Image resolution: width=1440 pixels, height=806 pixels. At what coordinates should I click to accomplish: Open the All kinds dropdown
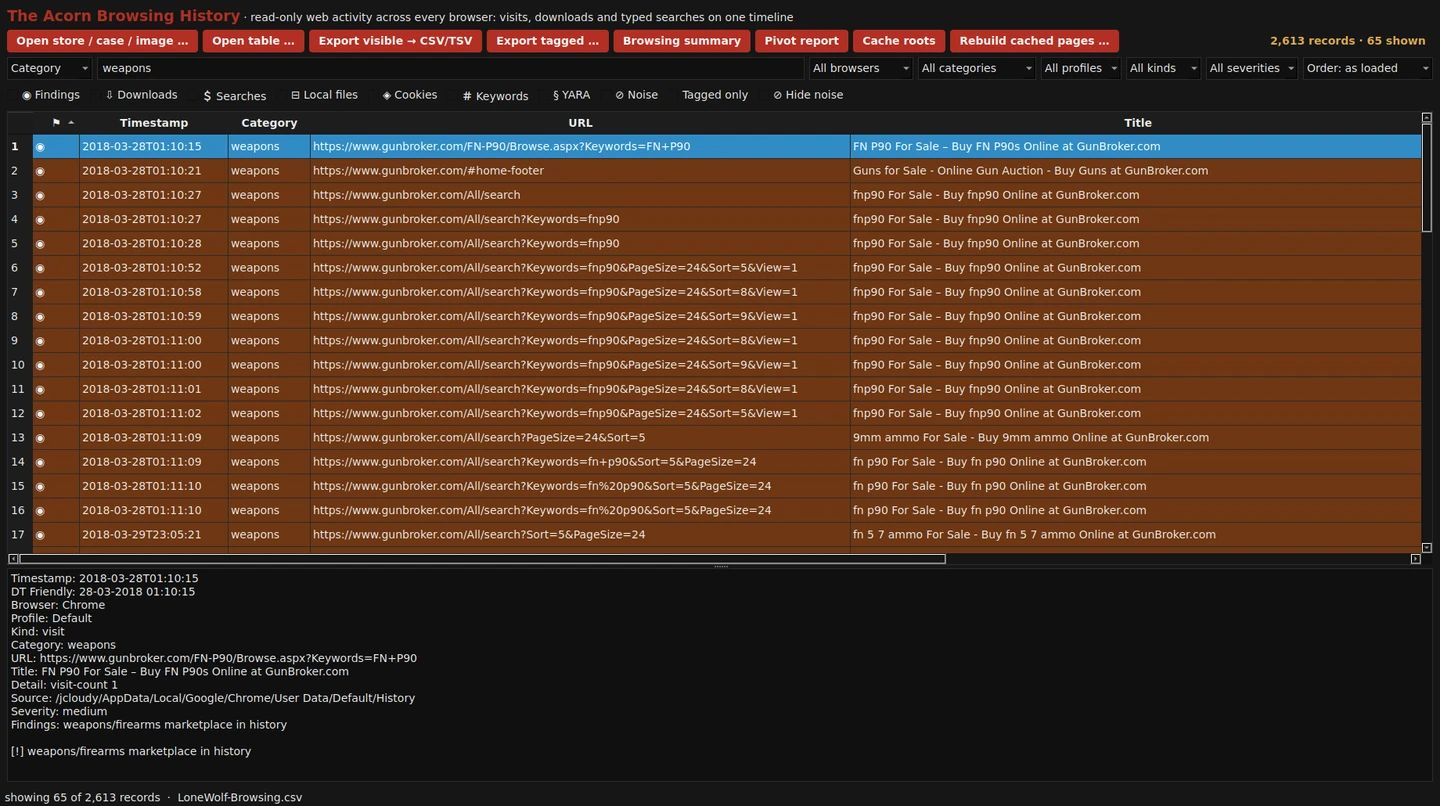coord(1162,68)
